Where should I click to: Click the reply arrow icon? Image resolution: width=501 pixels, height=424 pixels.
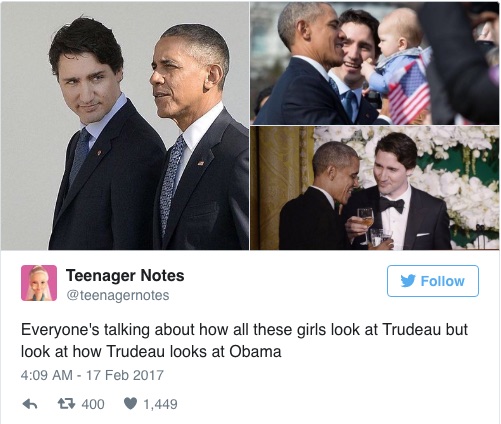[30, 404]
